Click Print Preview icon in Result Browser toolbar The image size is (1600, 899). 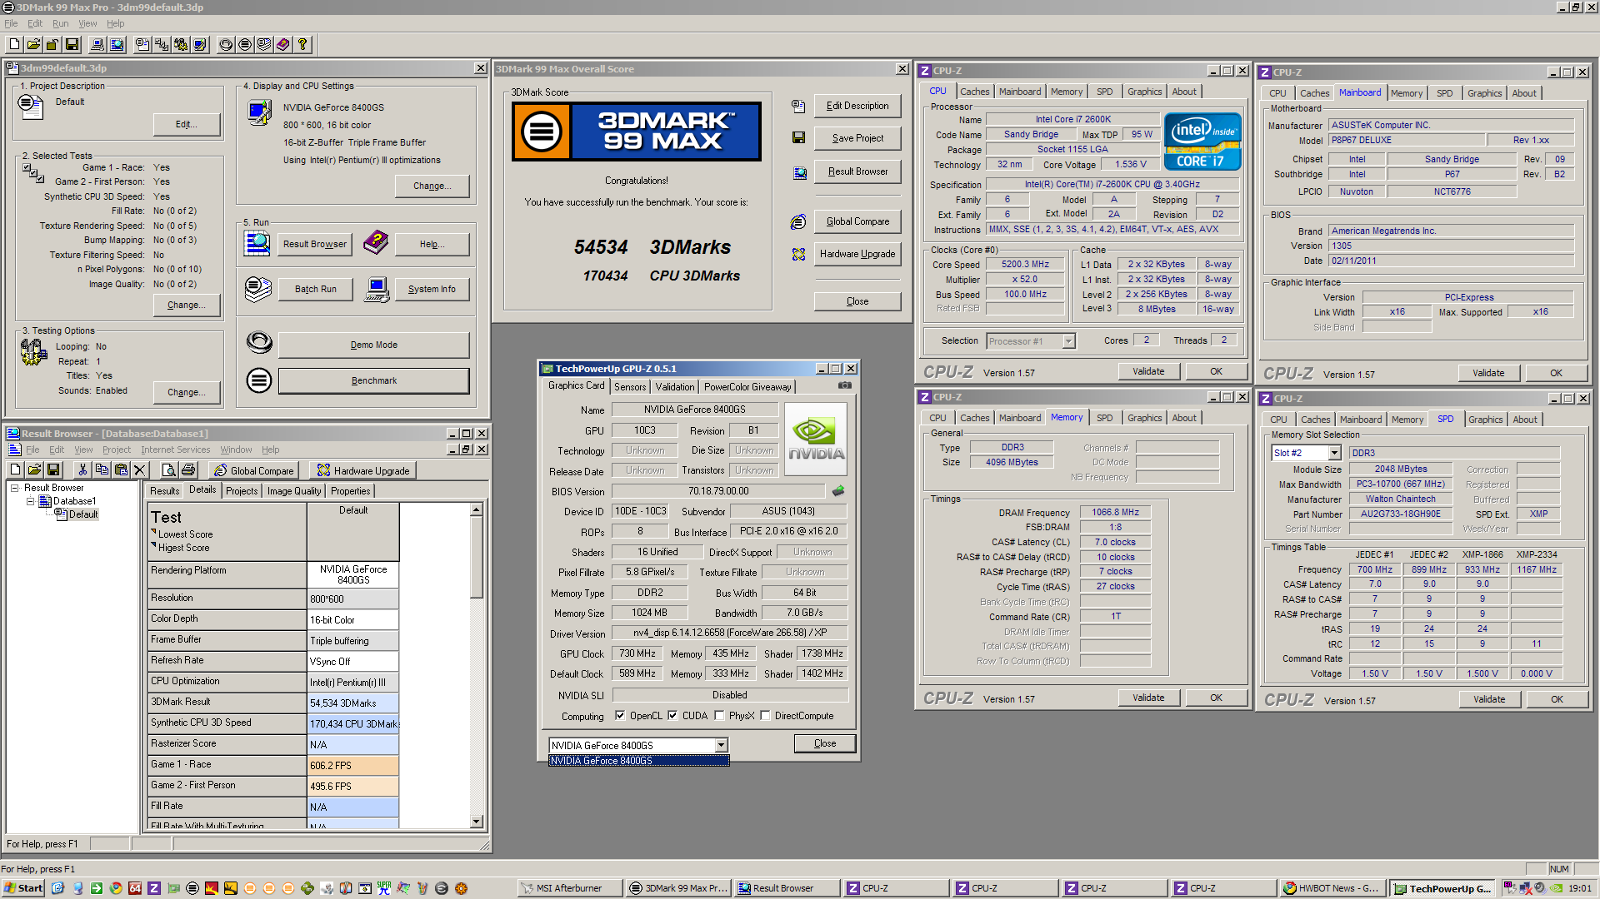168,469
